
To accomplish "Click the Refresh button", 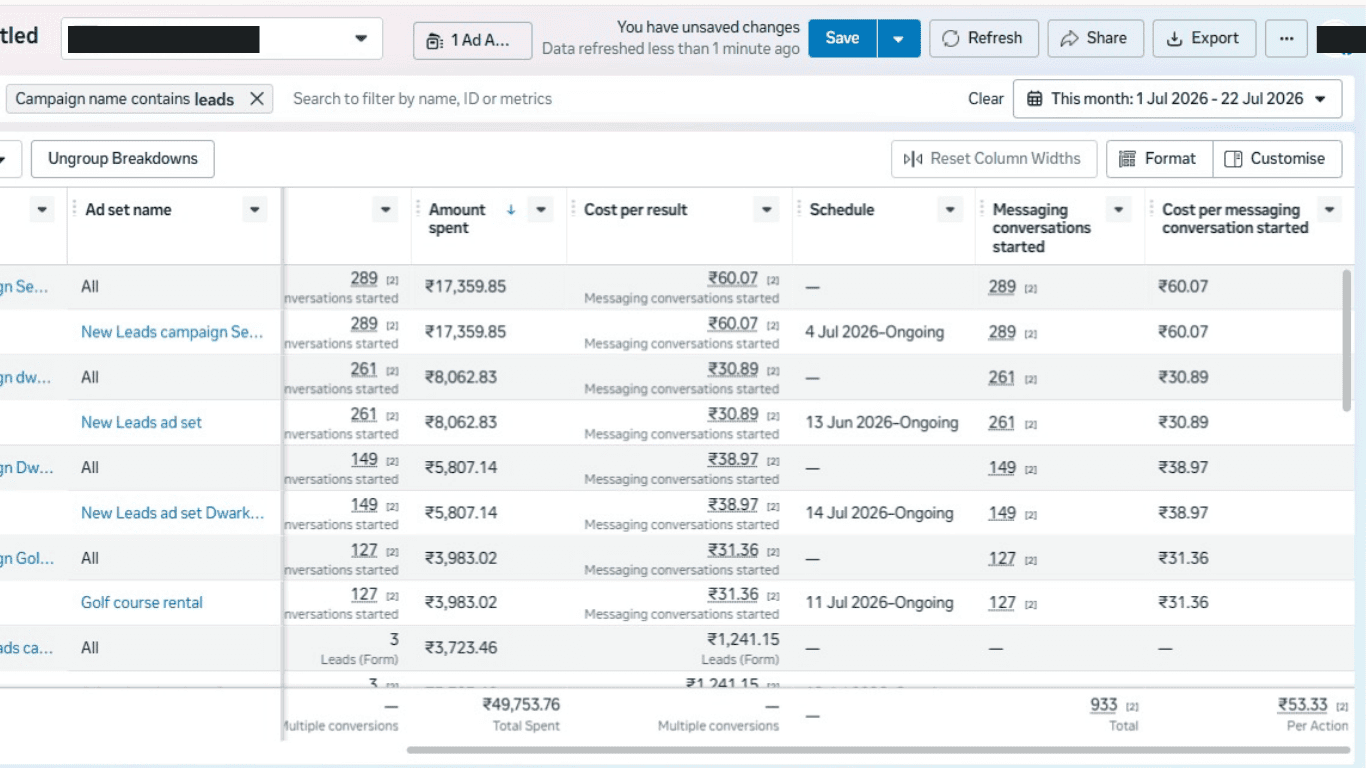I will pos(983,38).
